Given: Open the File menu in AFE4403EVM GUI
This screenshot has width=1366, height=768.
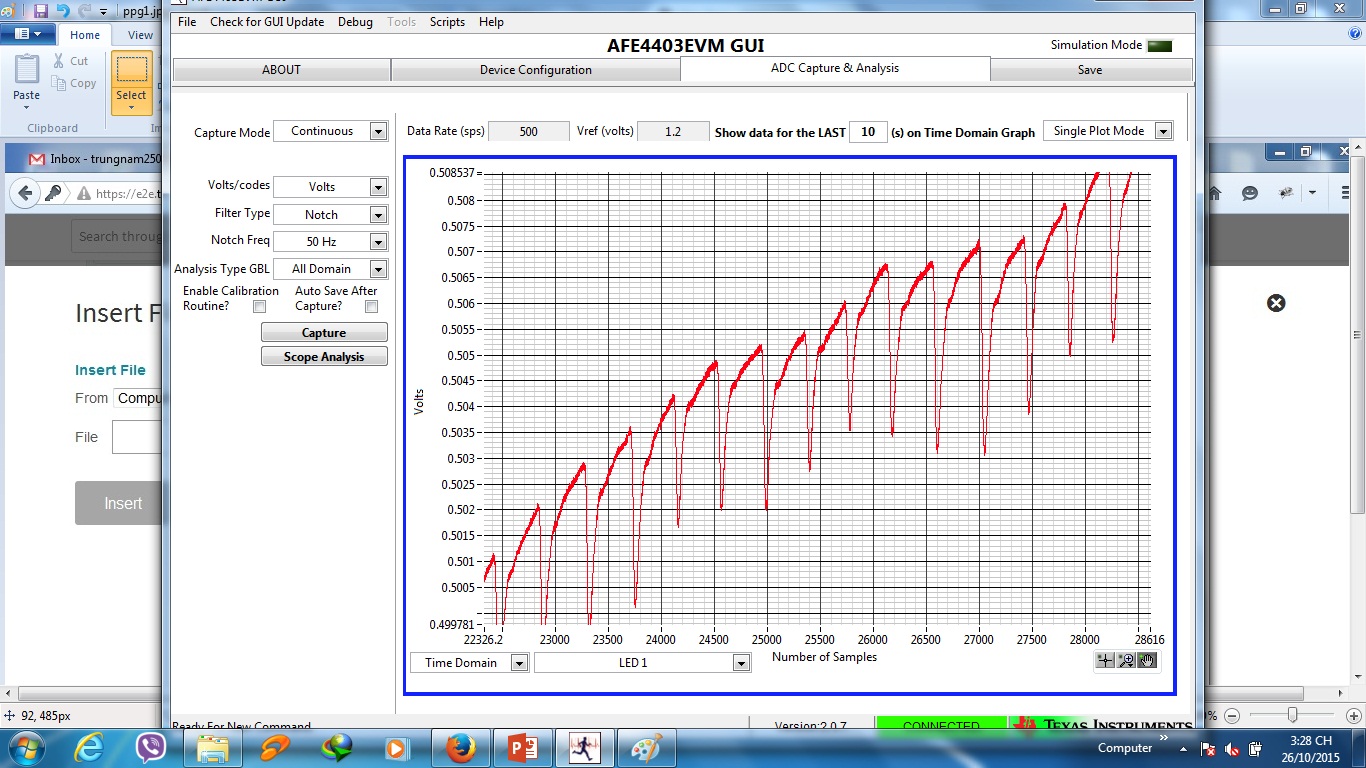Looking at the screenshot, I should [x=187, y=21].
